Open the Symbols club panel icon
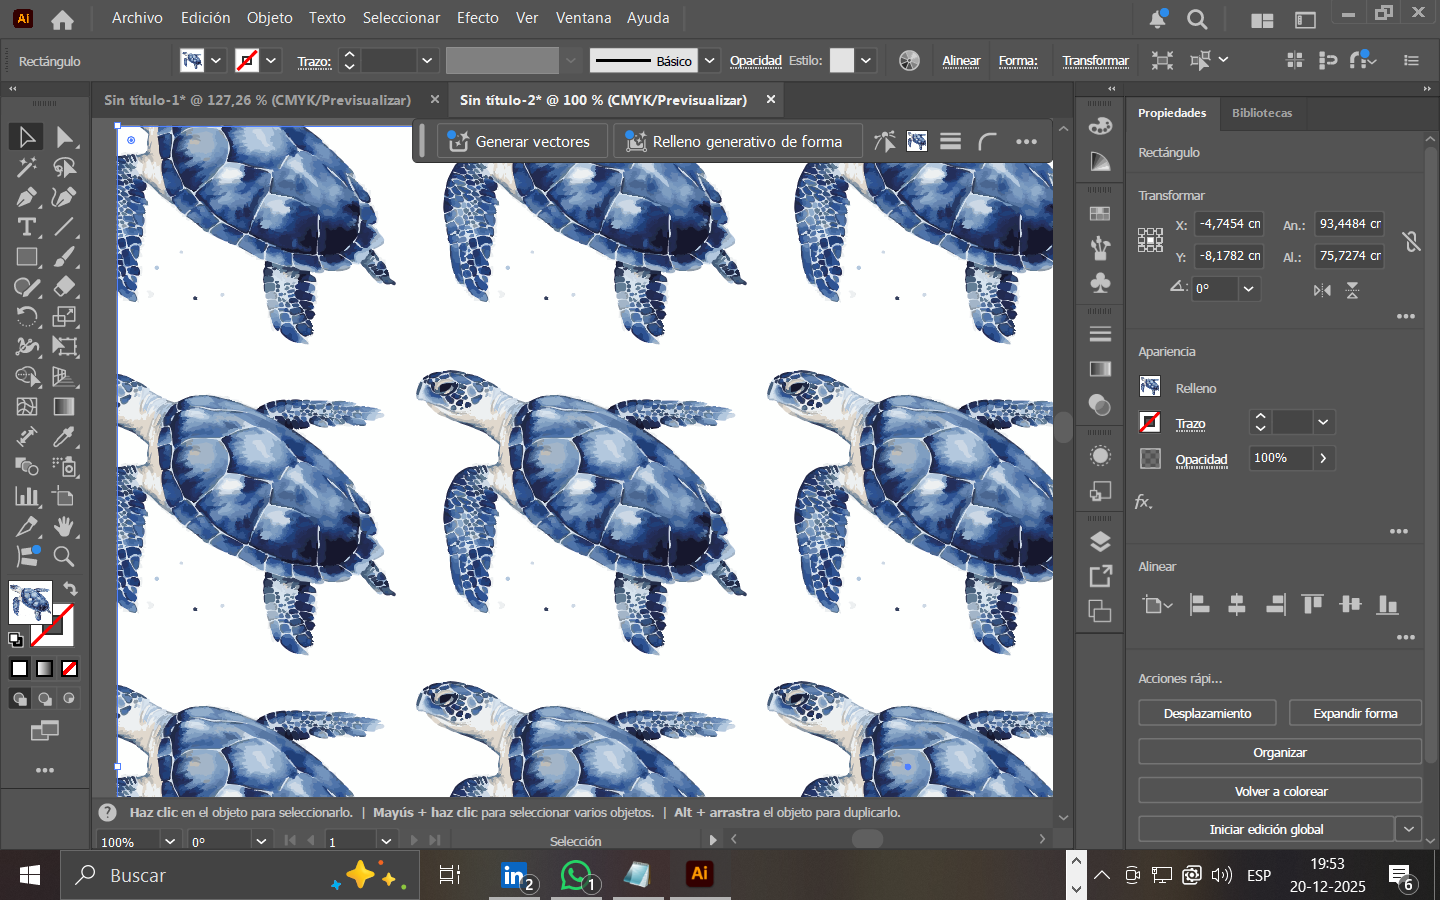This screenshot has height=900, width=1440. point(1100,282)
